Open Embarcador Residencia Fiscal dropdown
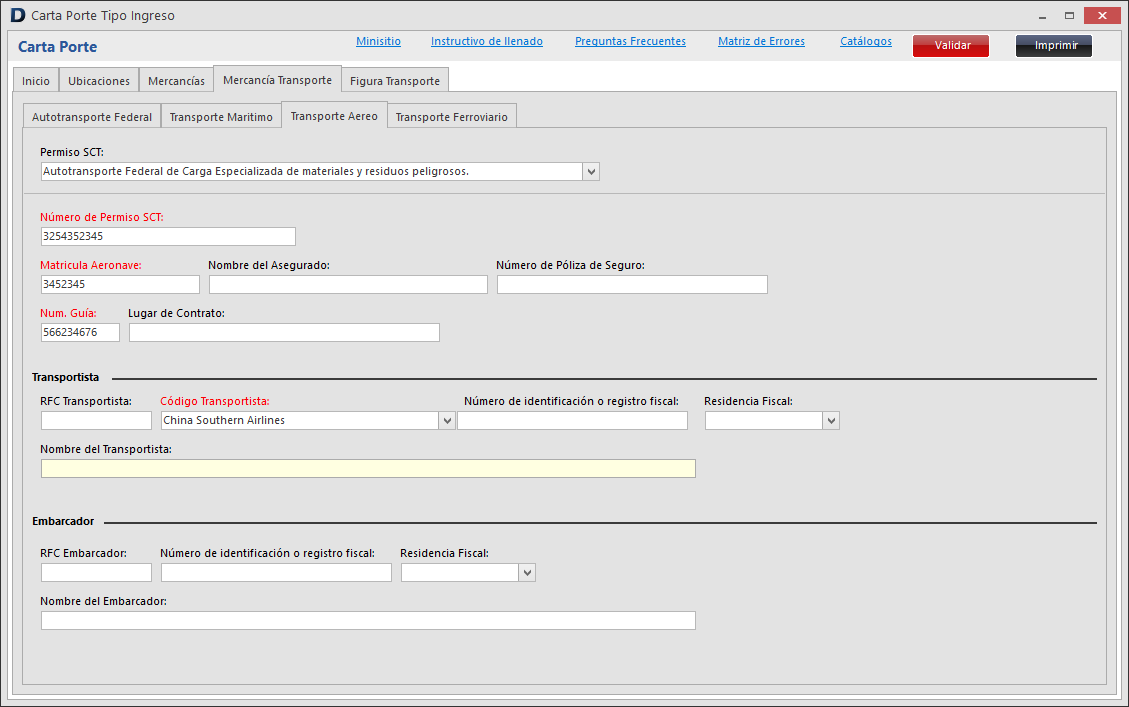Screen dimensions: 1129x707 coord(527,573)
